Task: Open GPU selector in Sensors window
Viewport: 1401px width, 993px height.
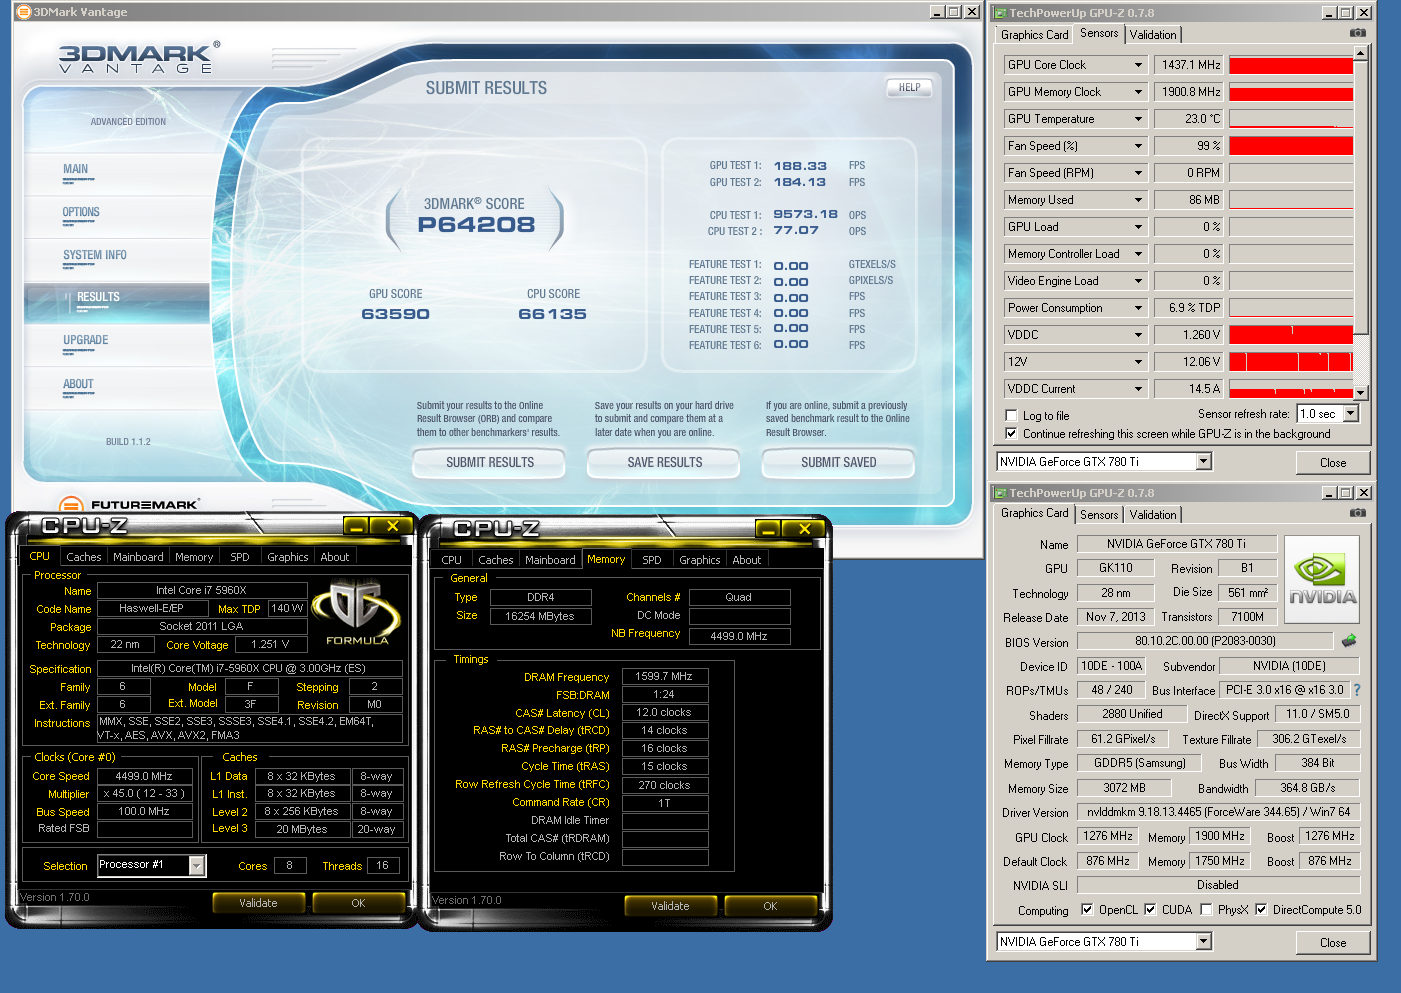Action: 1204,461
